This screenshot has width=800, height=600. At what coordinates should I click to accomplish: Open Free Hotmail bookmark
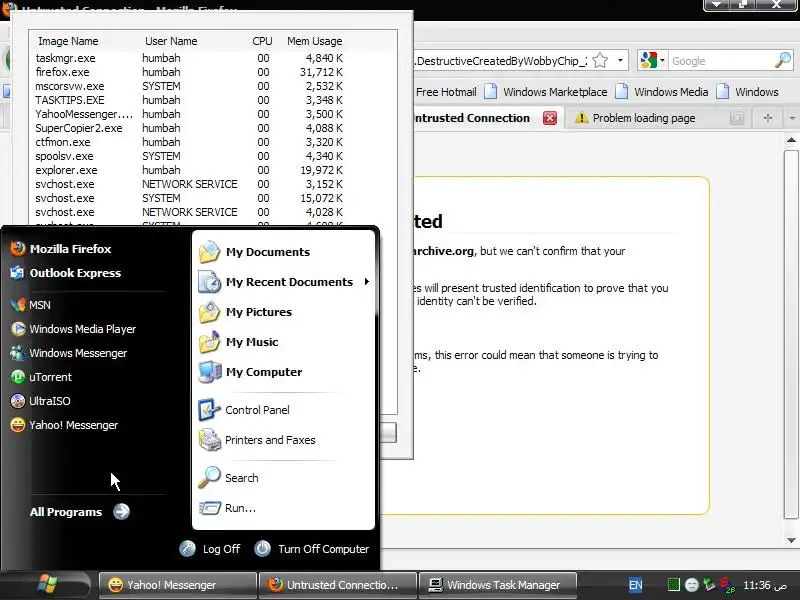446,92
